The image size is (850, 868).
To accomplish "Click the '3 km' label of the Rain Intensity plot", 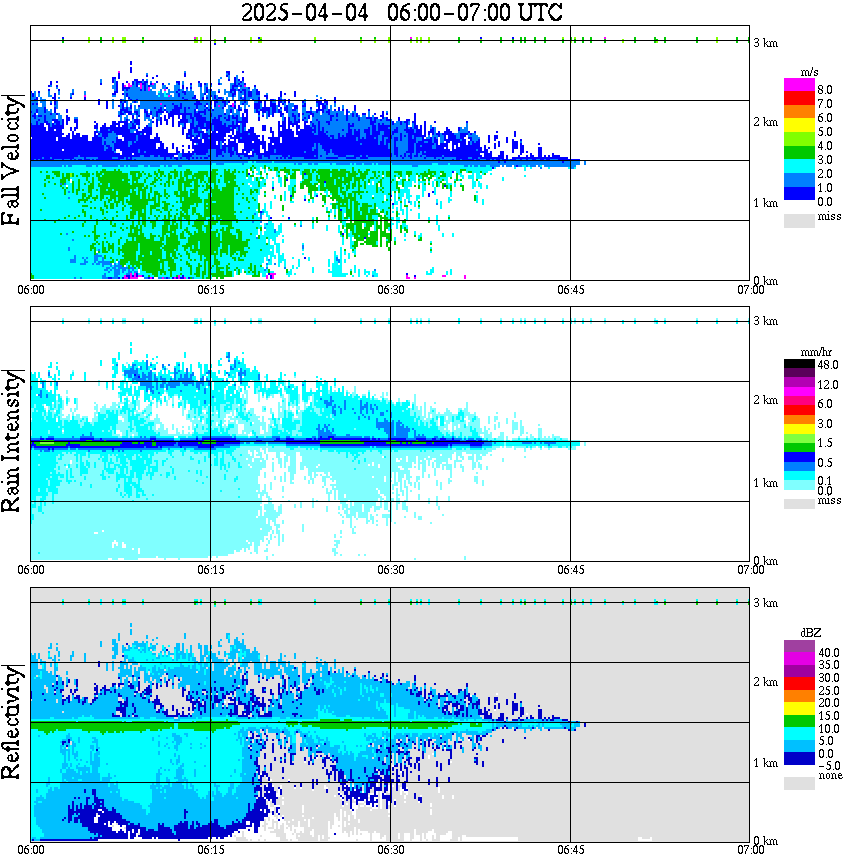I will (x=765, y=321).
